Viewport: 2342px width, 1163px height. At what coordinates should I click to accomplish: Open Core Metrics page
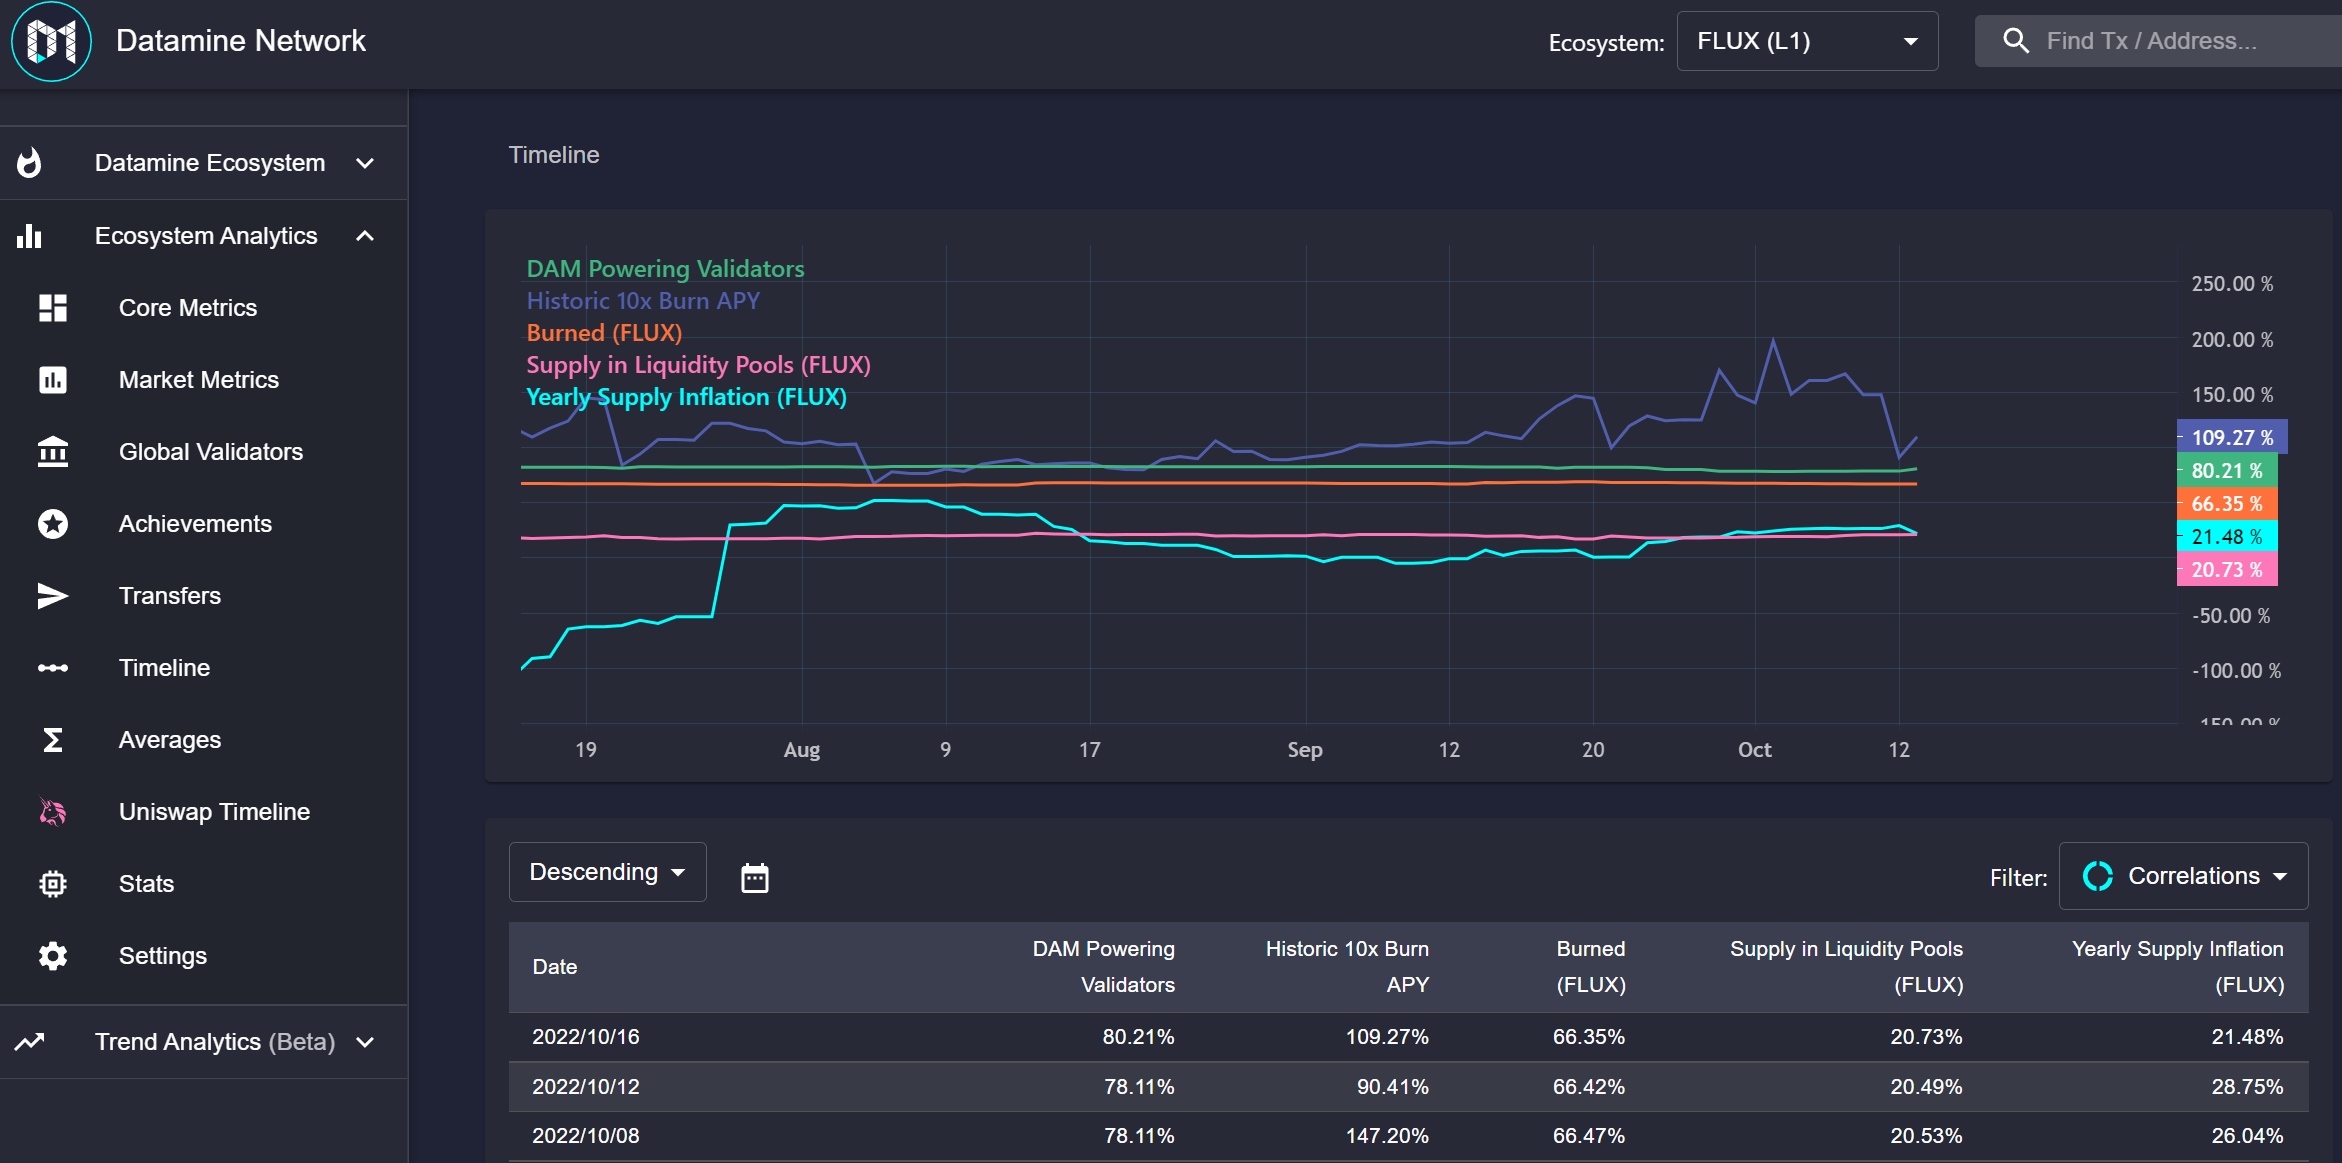pos(188,308)
